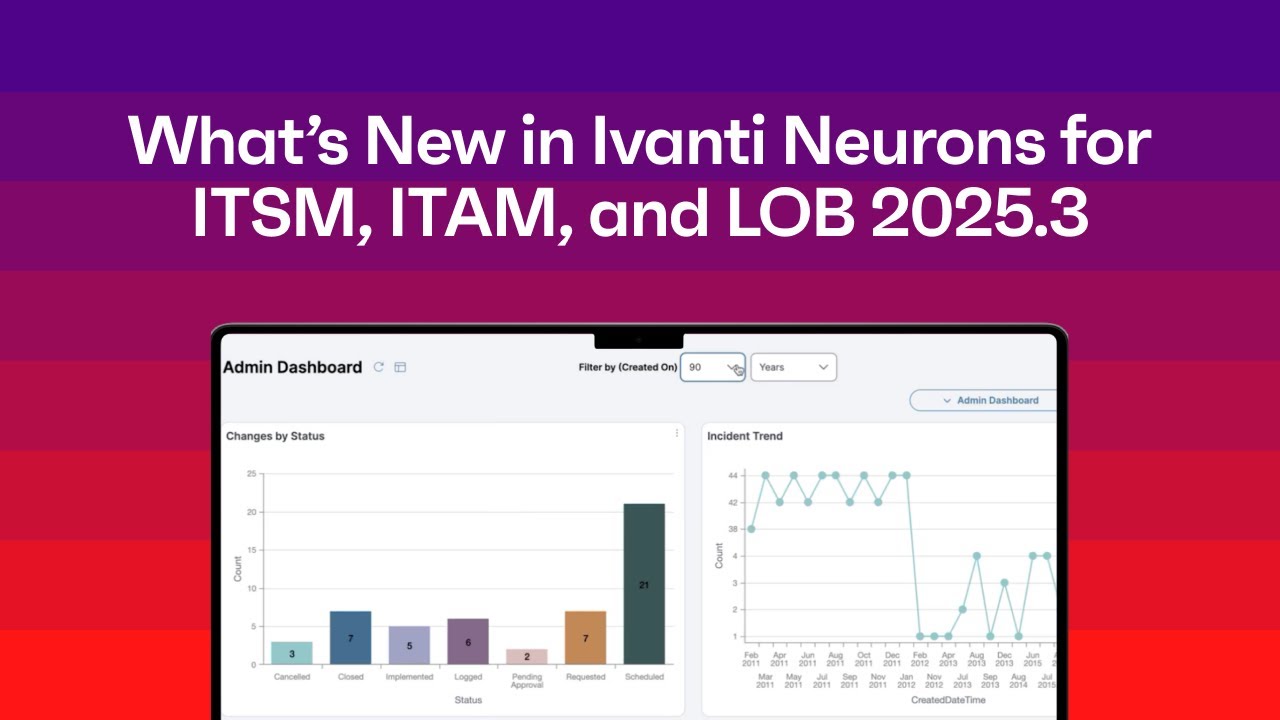Viewport: 1280px width, 720px height.
Task: Select the Pending Approval bar showing 2
Action: click(527, 657)
